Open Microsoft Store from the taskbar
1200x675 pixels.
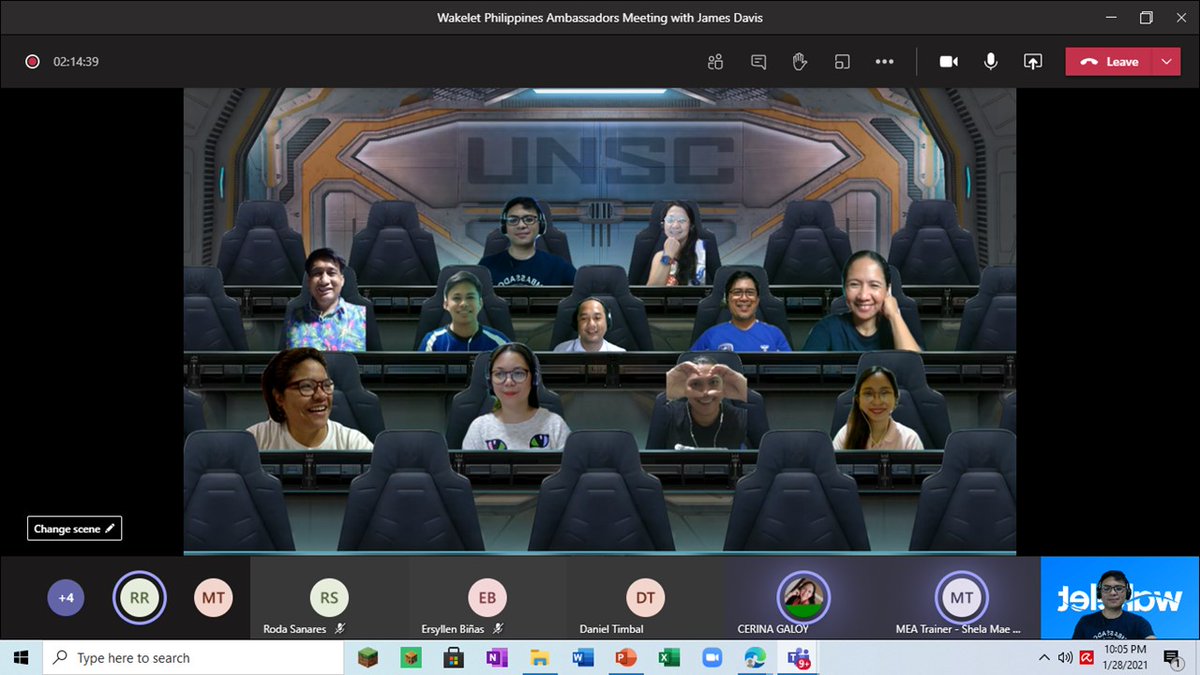[x=453, y=658]
